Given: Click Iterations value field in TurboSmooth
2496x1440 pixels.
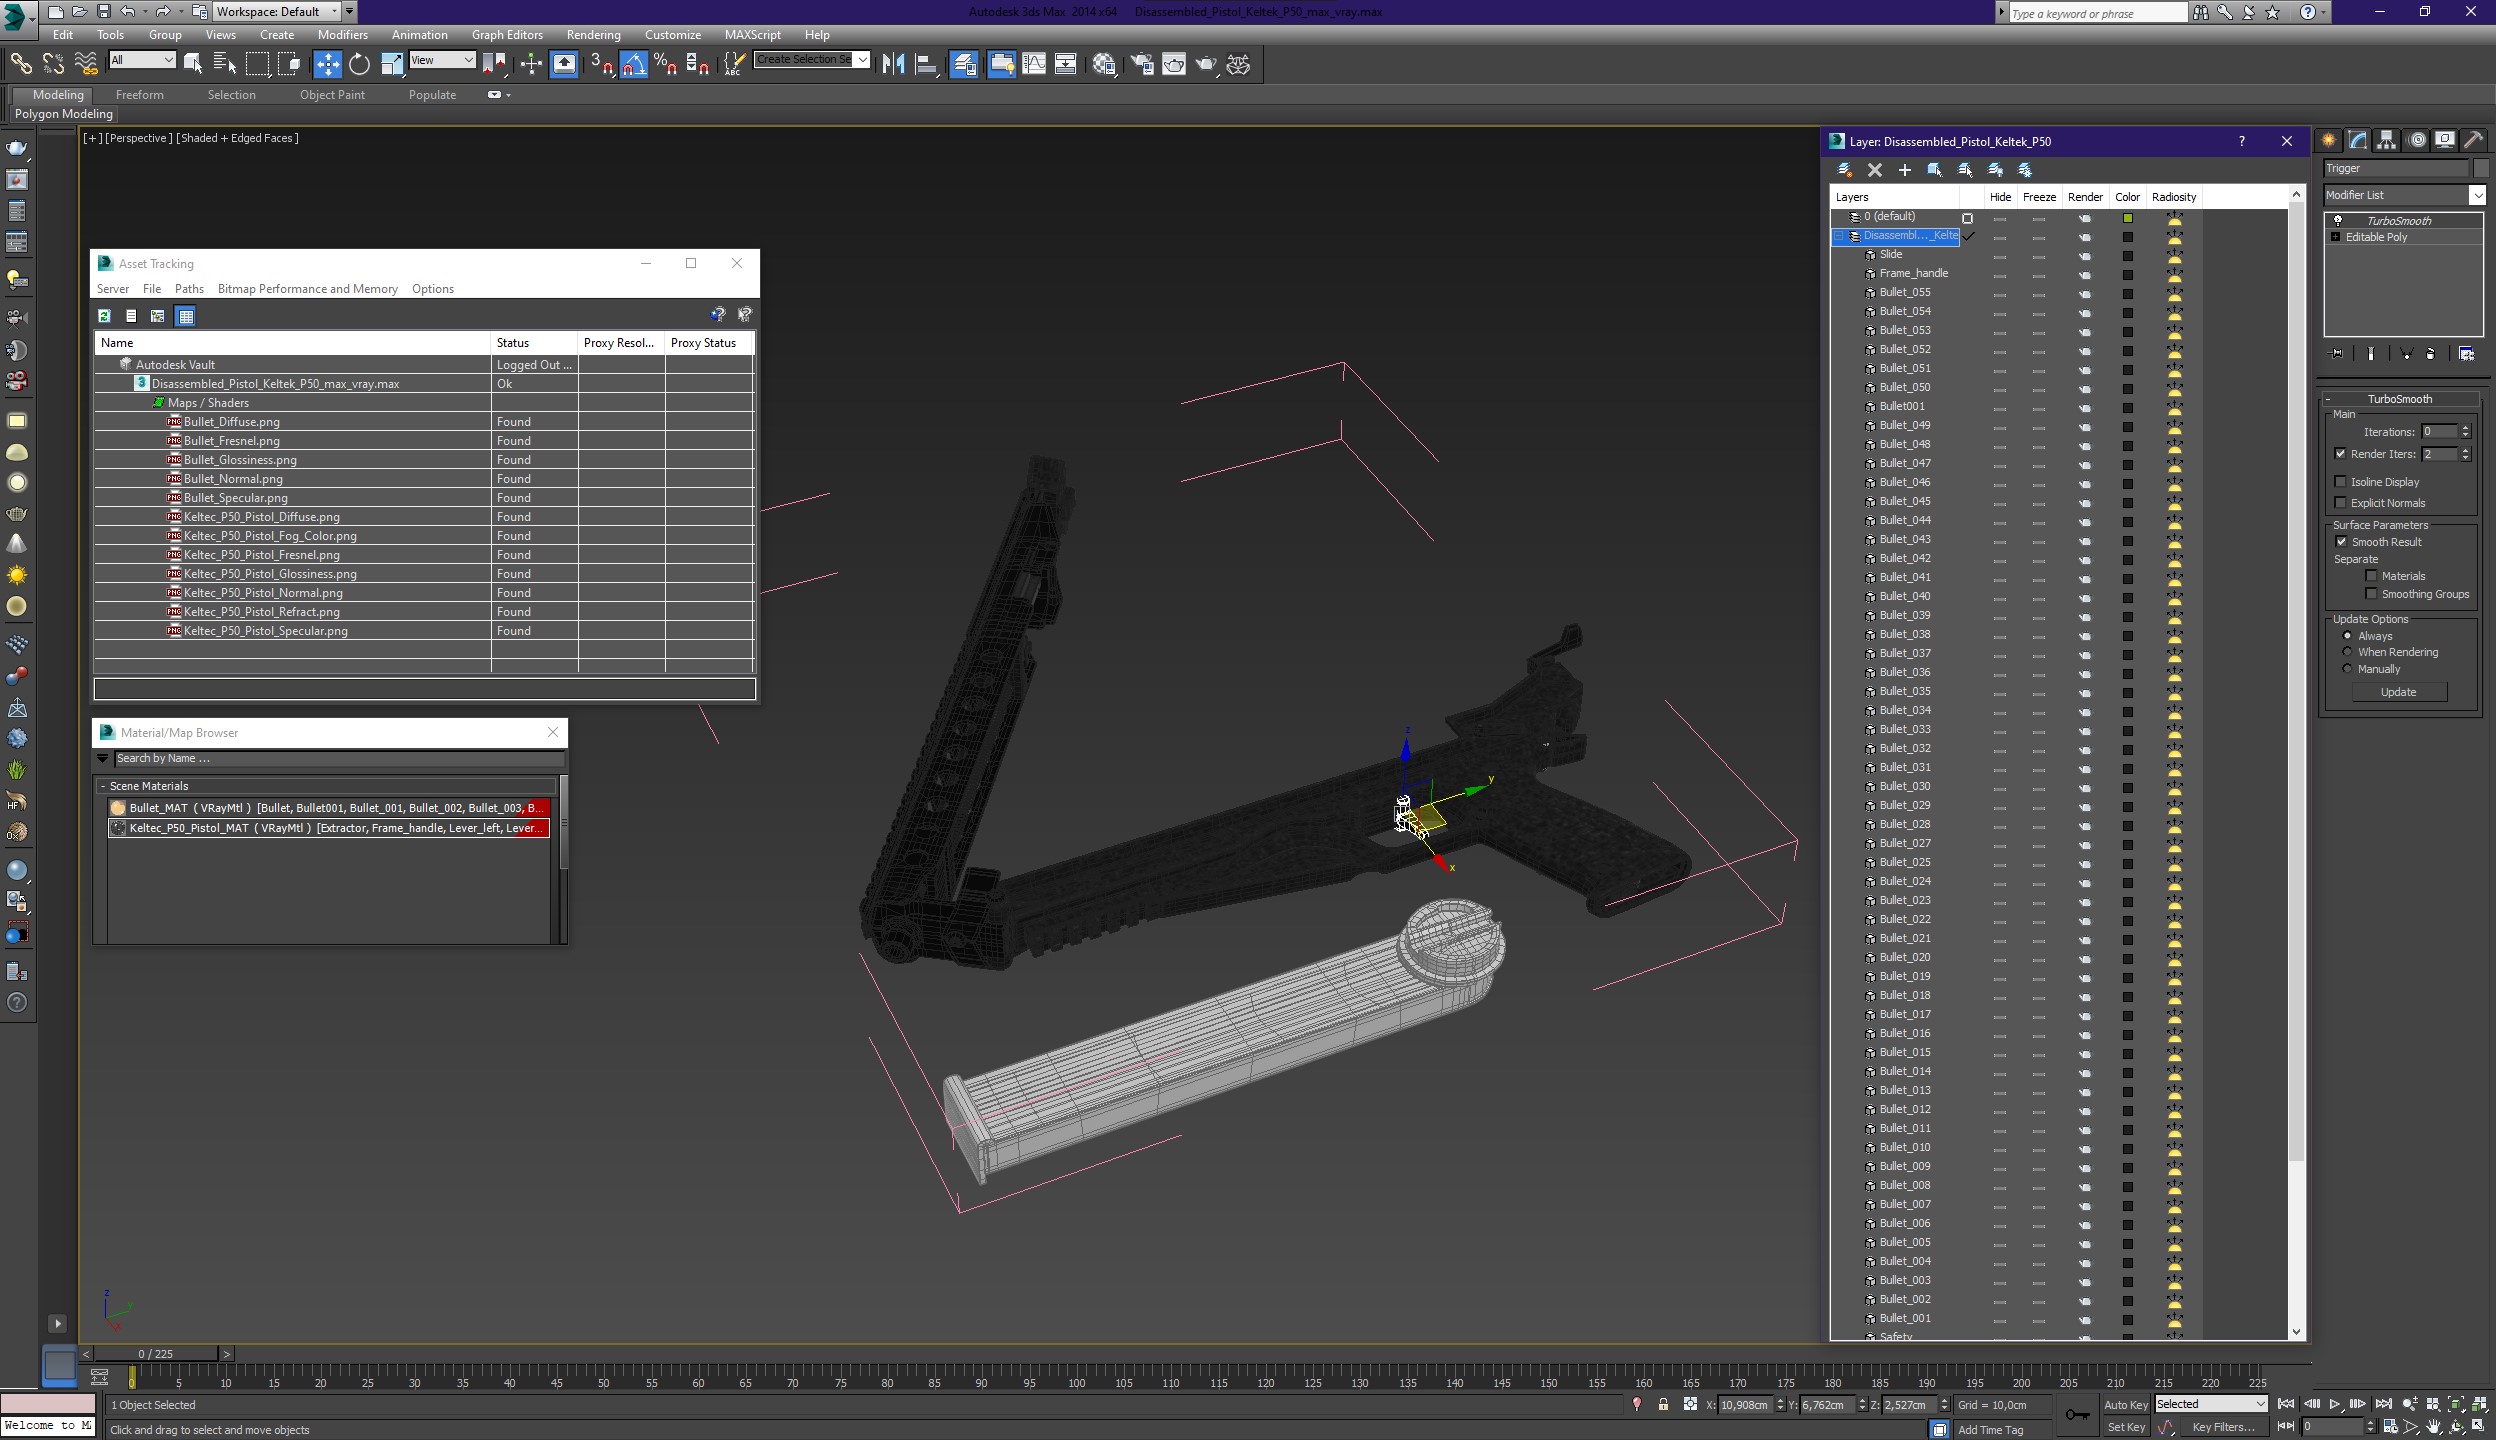Looking at the screenshot, I should [x=2440, y=432].
